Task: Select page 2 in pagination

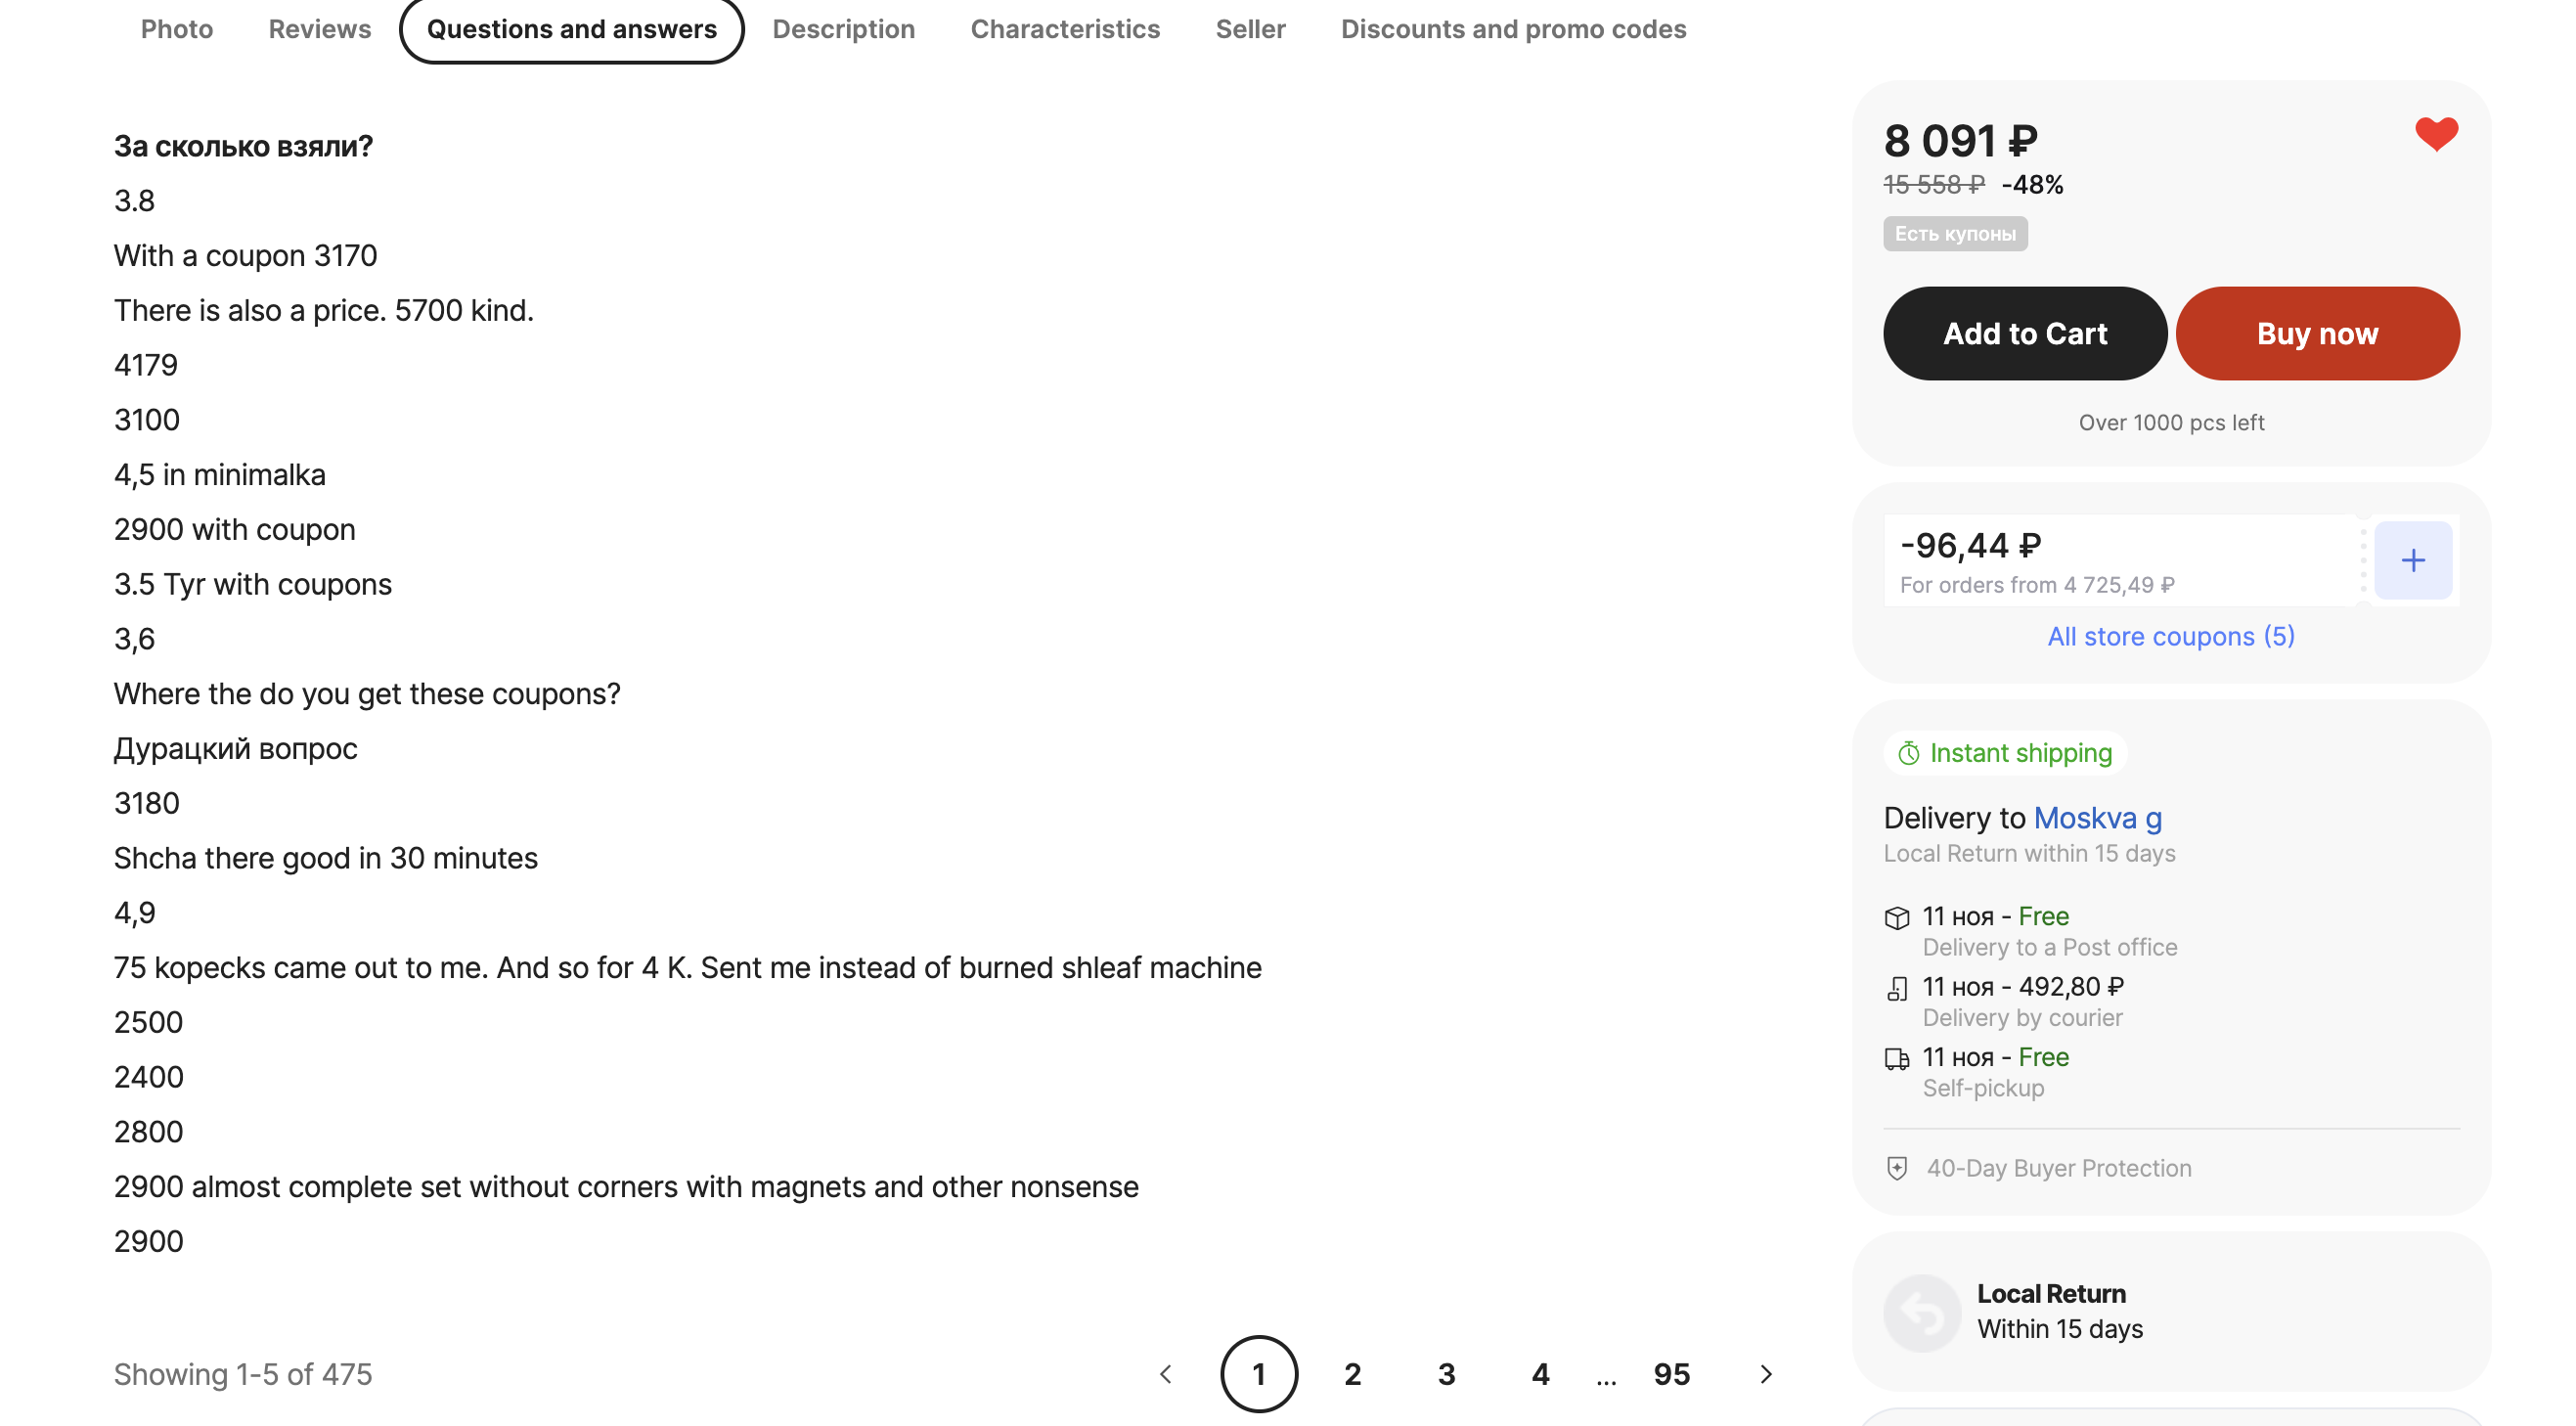Action: point(1352,1374)
